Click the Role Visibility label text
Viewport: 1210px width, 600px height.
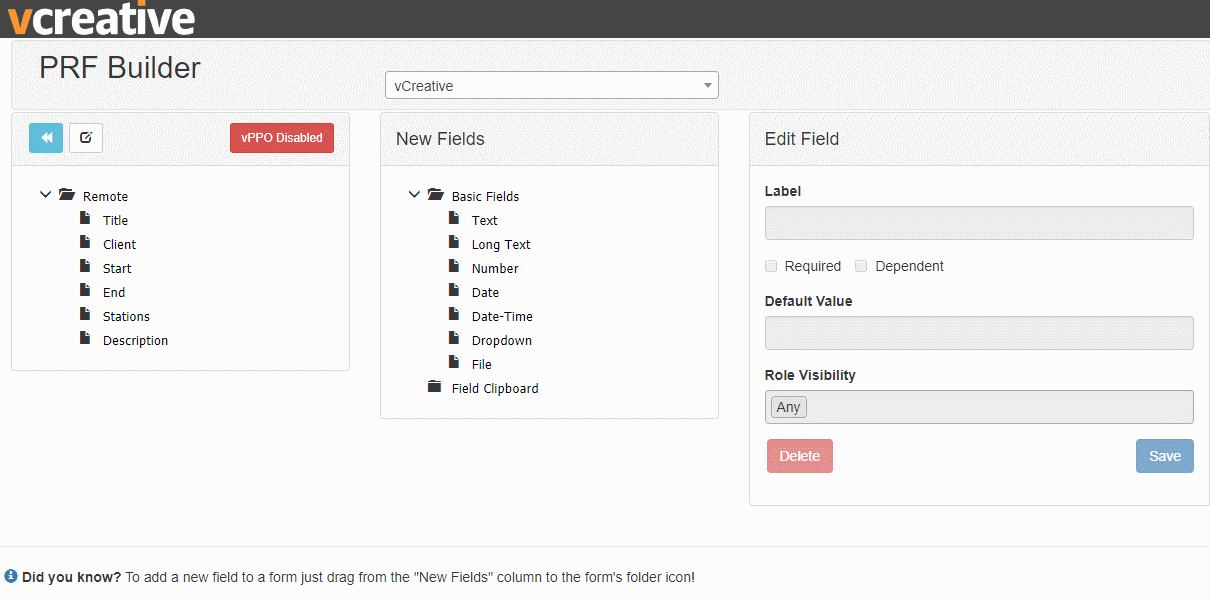[x=810, y=375]
